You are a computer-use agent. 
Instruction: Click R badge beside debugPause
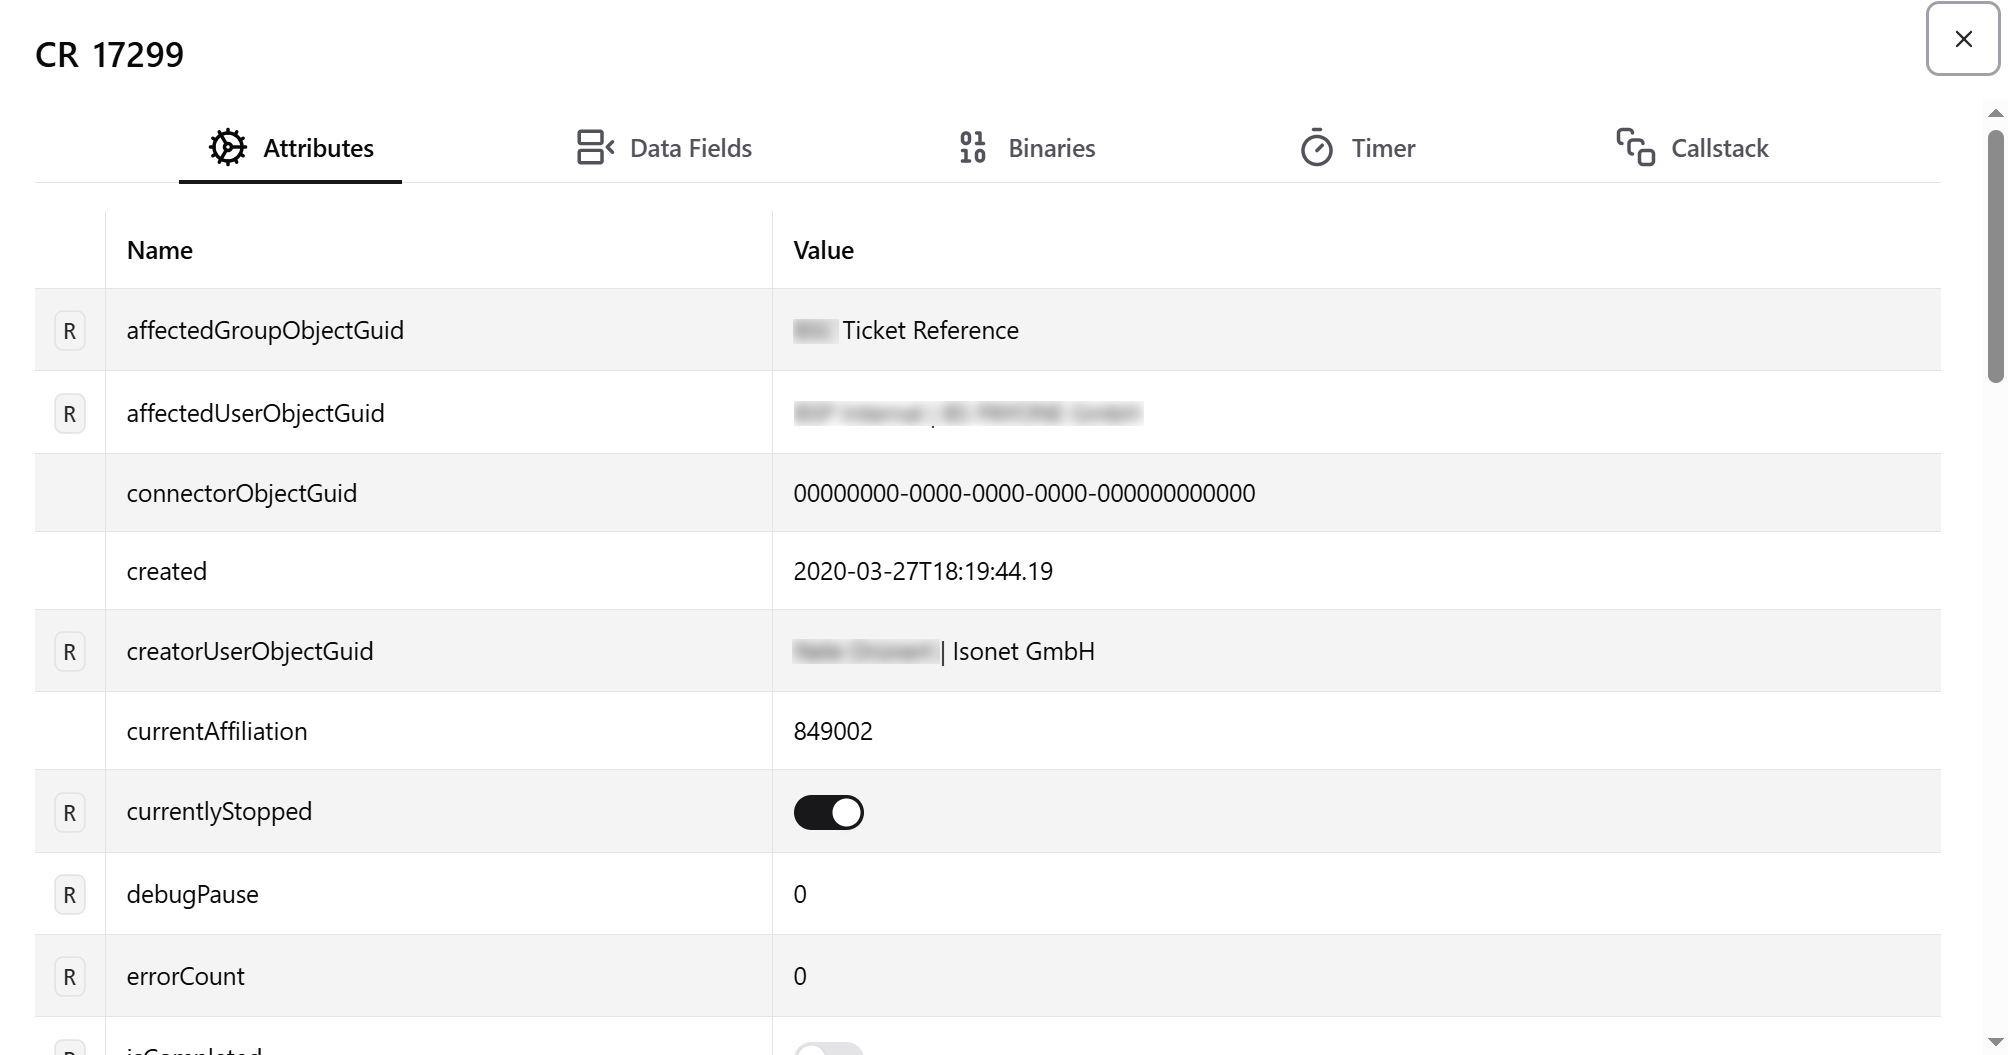point(69,895)
